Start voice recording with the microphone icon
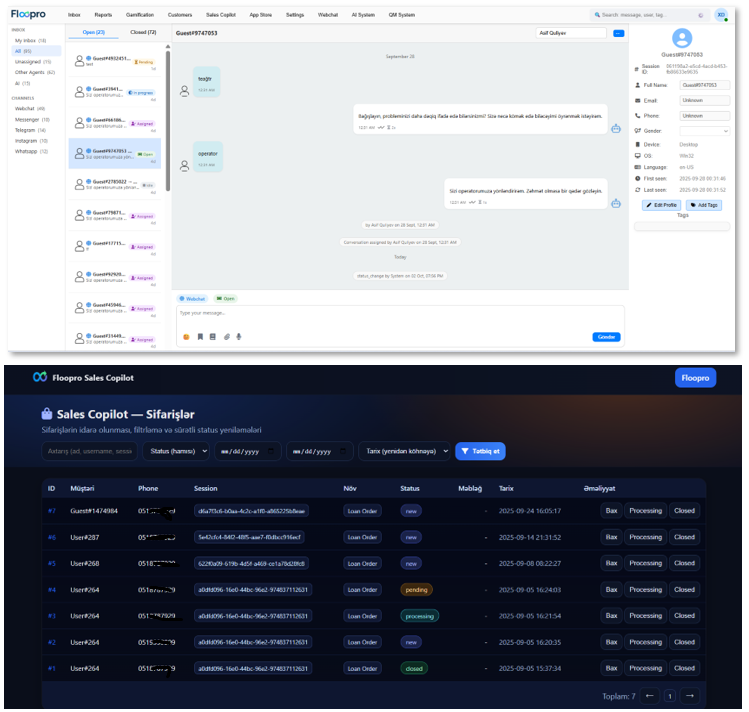The height and width of the screenshot is (712, 749). pyautogui.click(x=239, y=337)
